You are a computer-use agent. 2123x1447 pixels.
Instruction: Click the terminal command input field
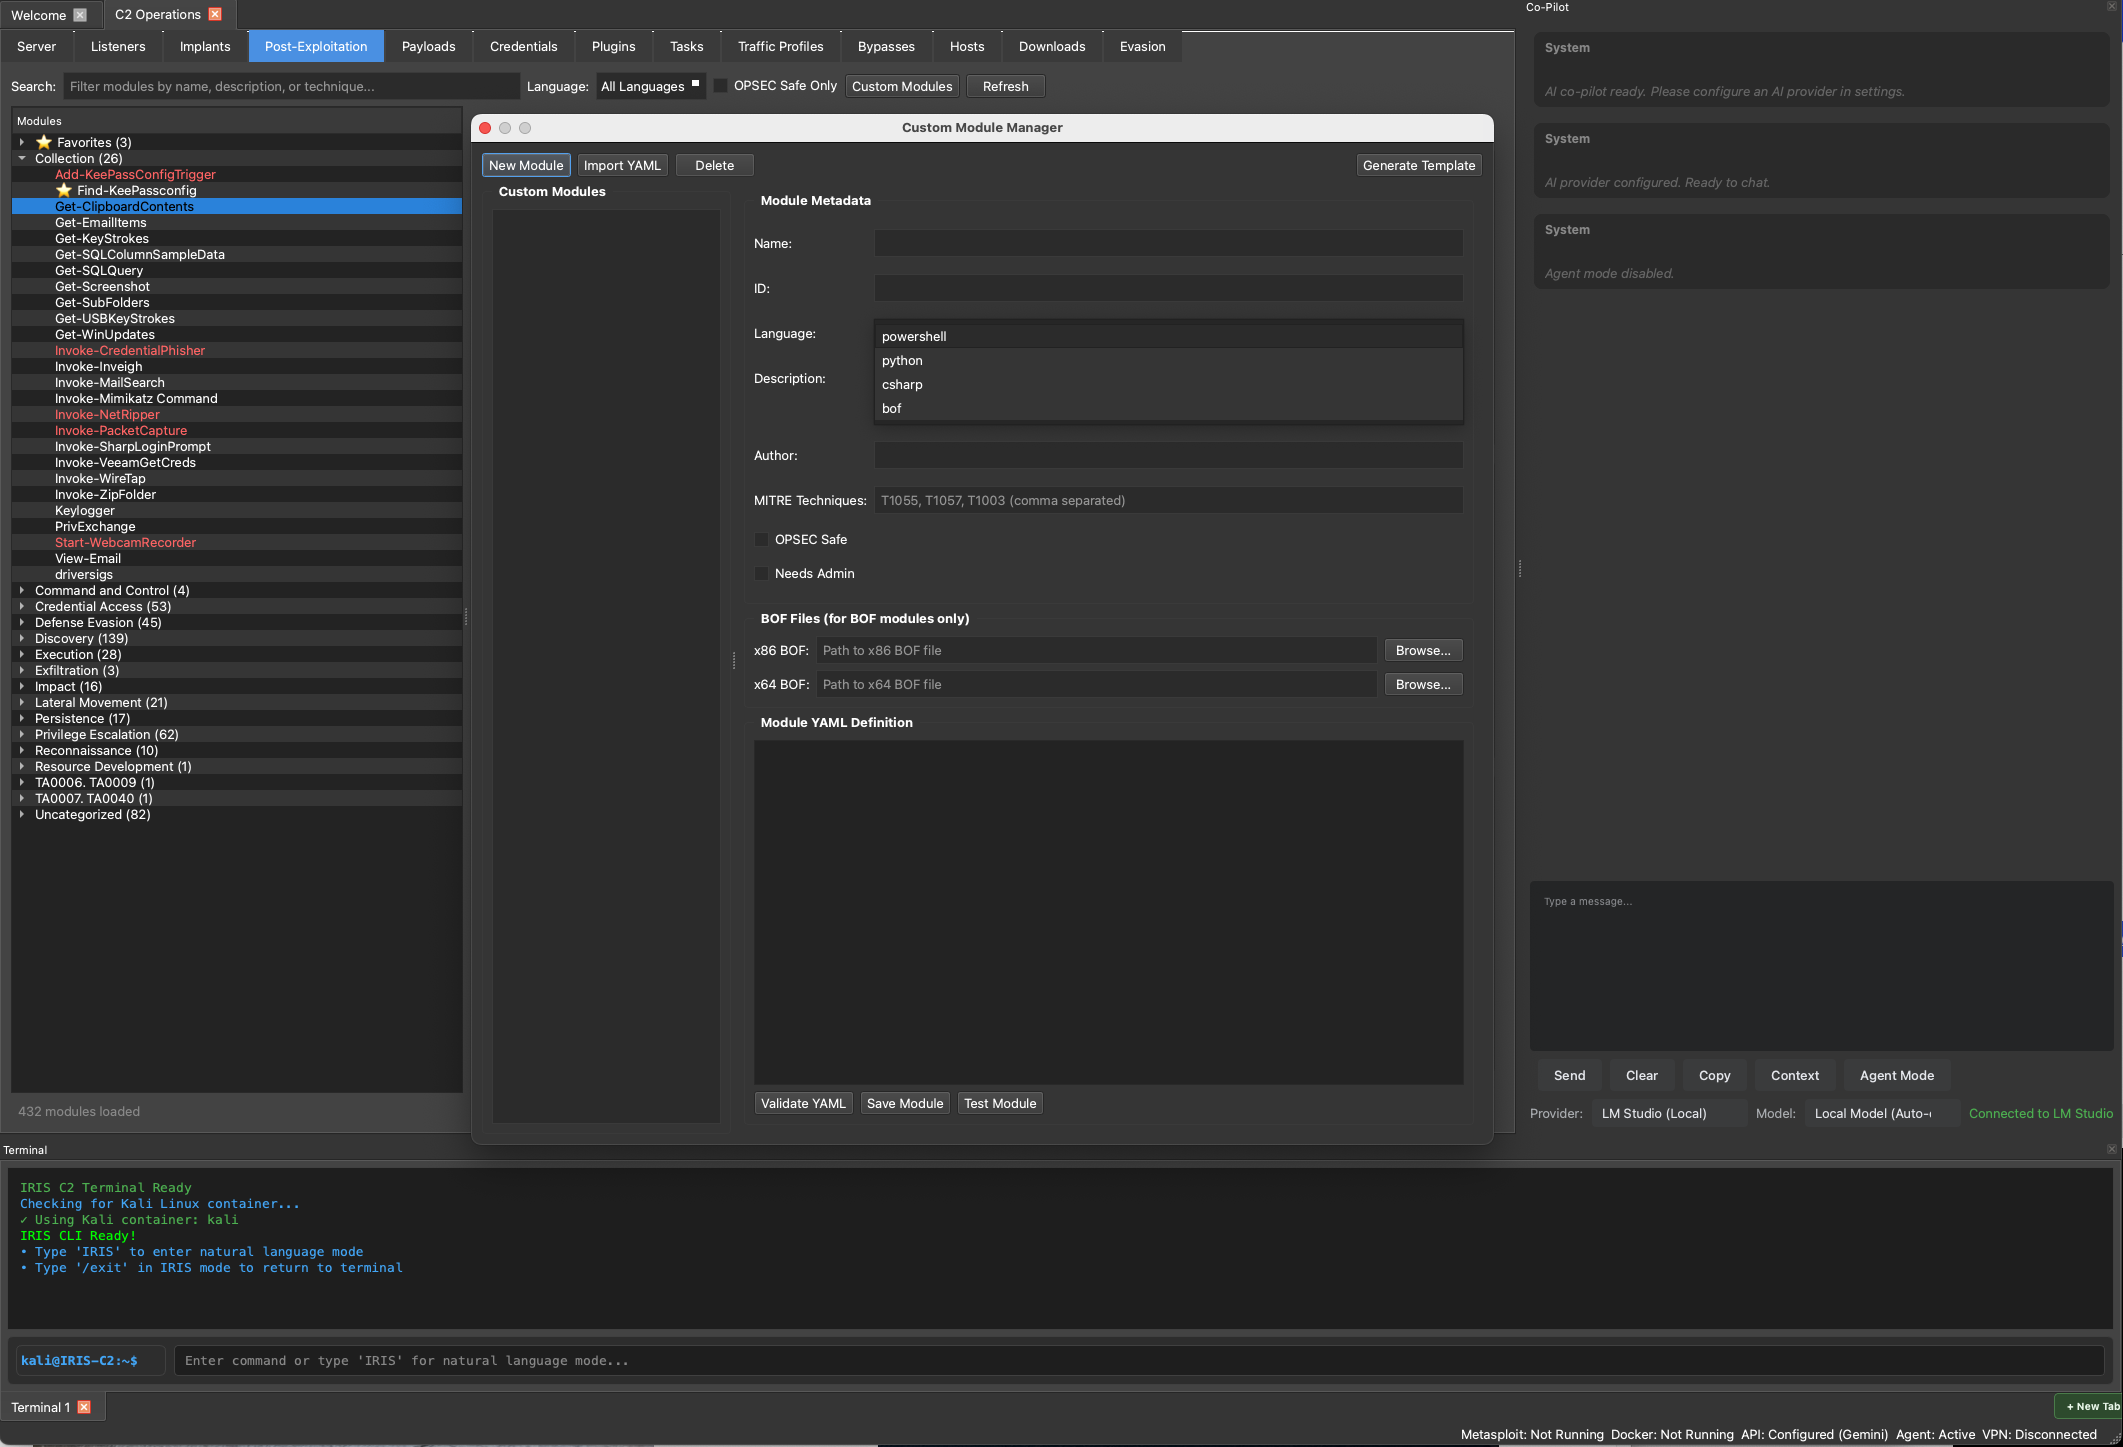tap(1138, 1360)
